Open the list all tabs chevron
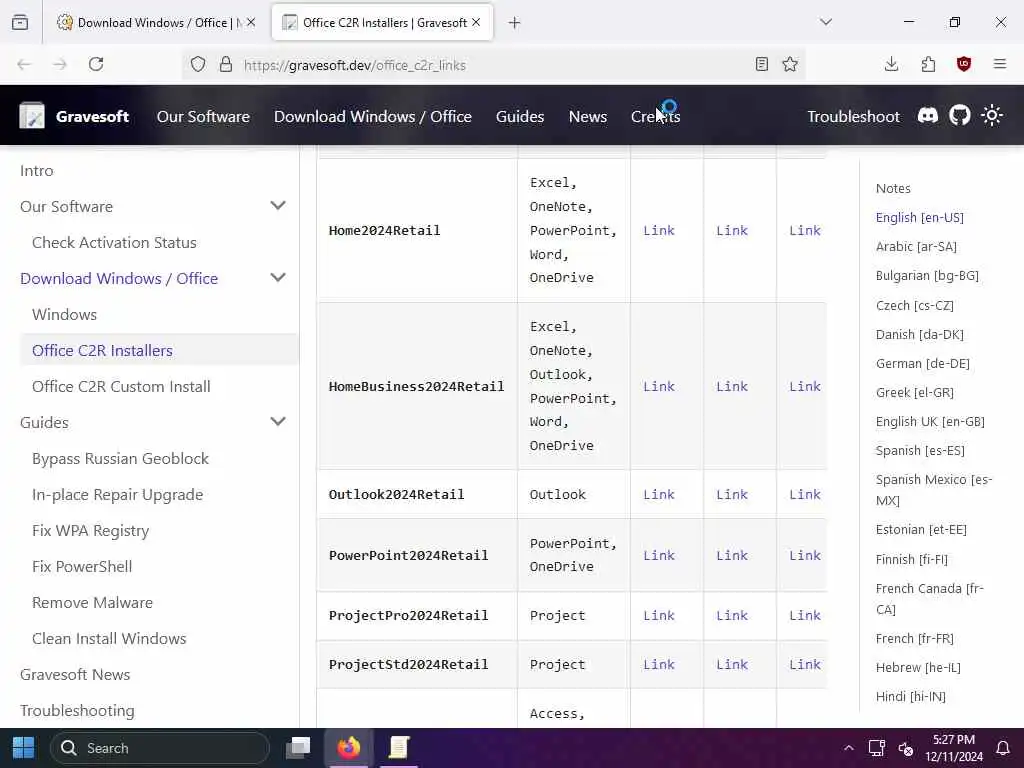This screenshot has height=768, width=1024. 826,22
